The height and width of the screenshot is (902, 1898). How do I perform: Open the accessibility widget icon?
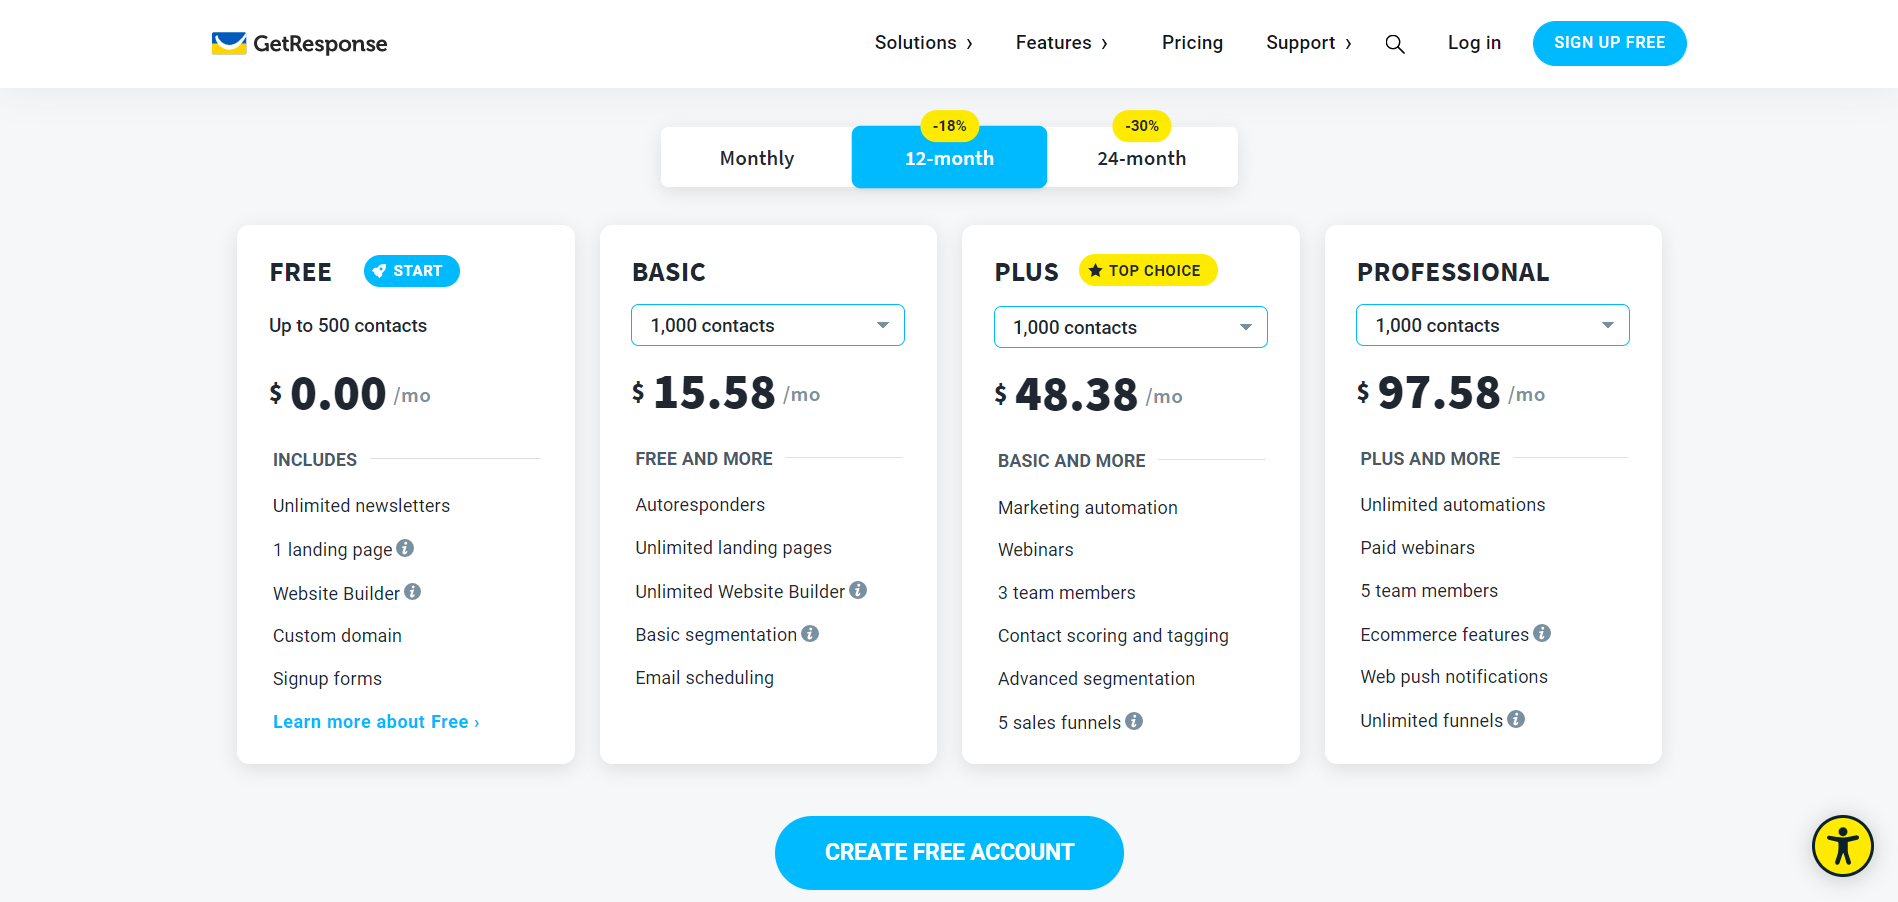(1842, 846)
